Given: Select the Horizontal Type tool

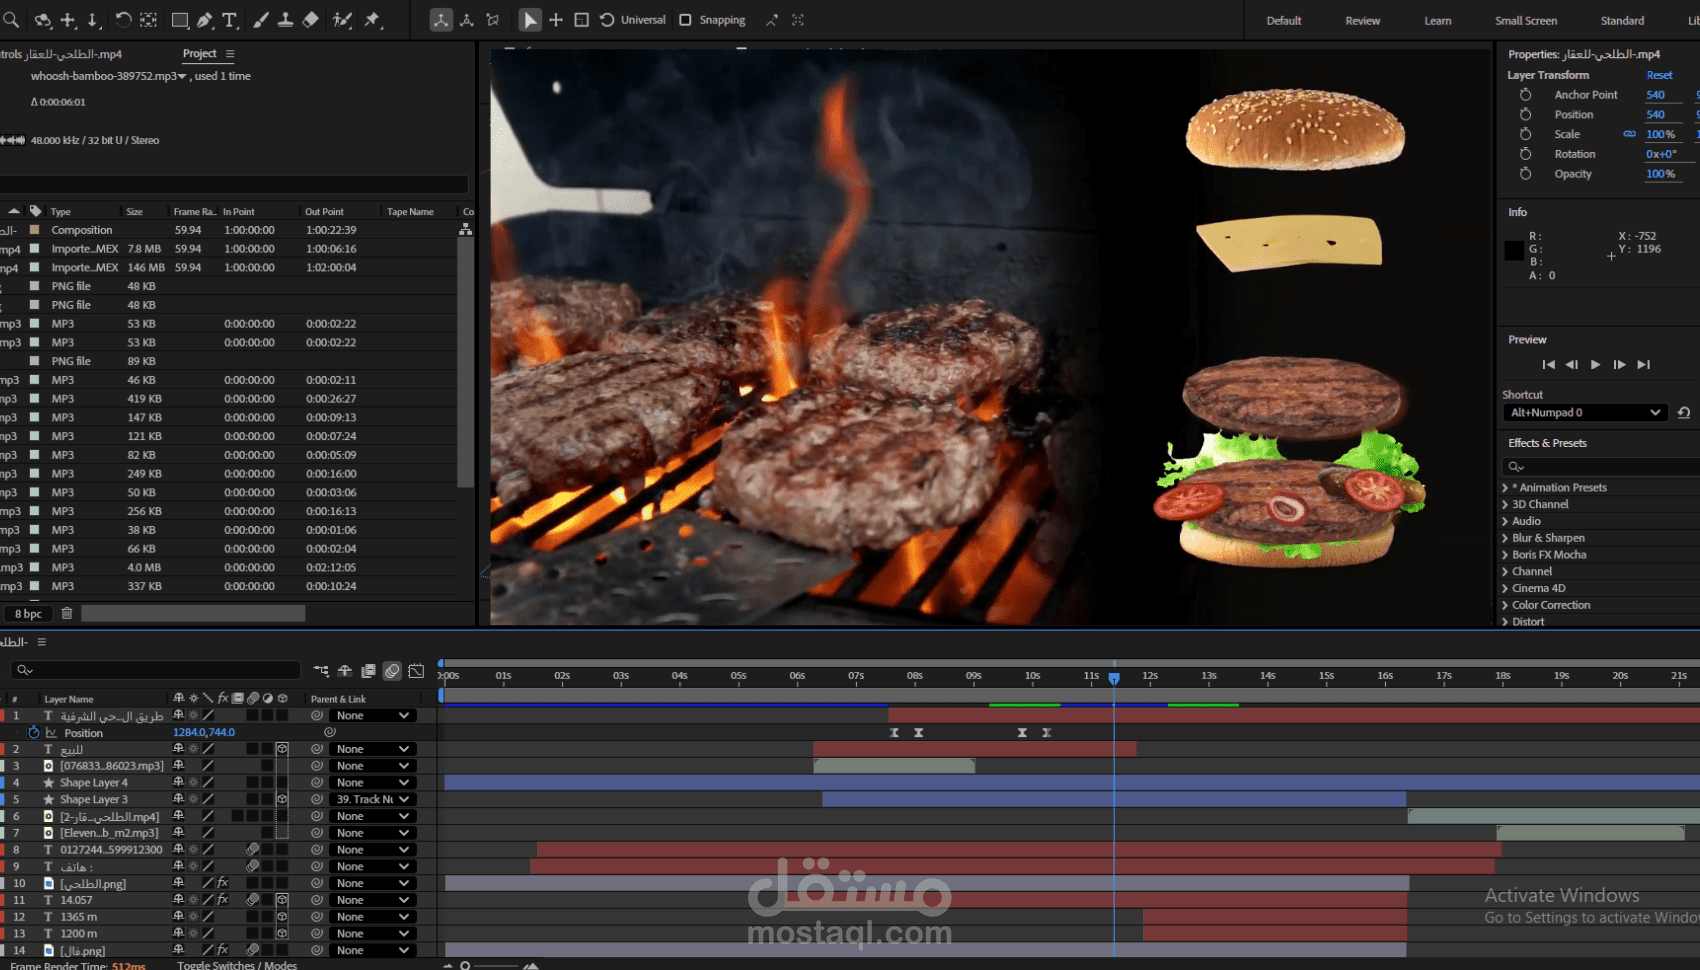Looking at the screenshot, I should click(x=230, y=20).
